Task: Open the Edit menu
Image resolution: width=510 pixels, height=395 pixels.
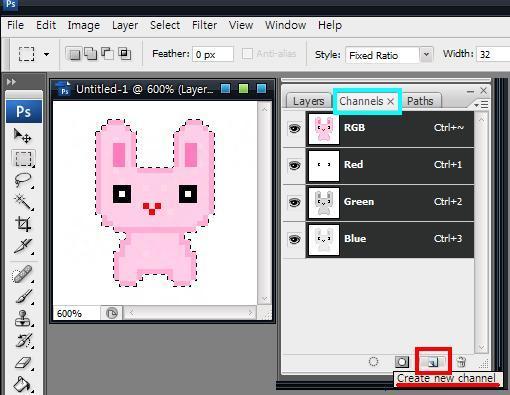Action: tap(46, 25)
